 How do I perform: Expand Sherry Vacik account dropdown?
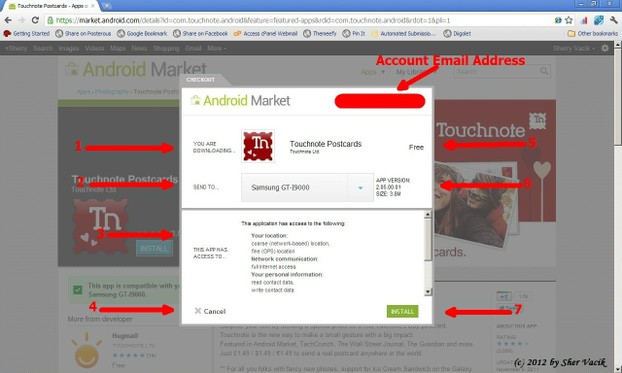point(574,48)
